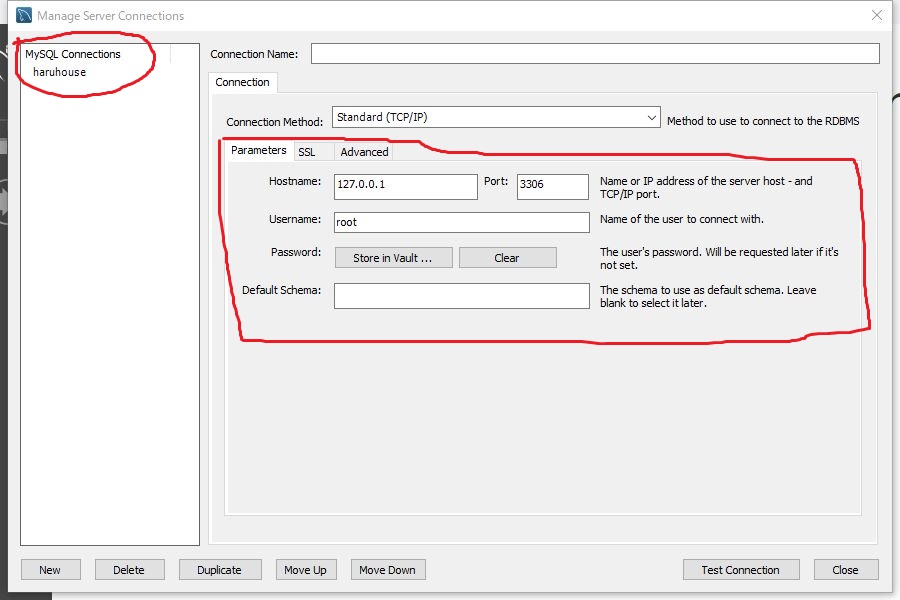Click the Test Connection button
Viewport: 900px width, 600px height.
tap(740, 570)
